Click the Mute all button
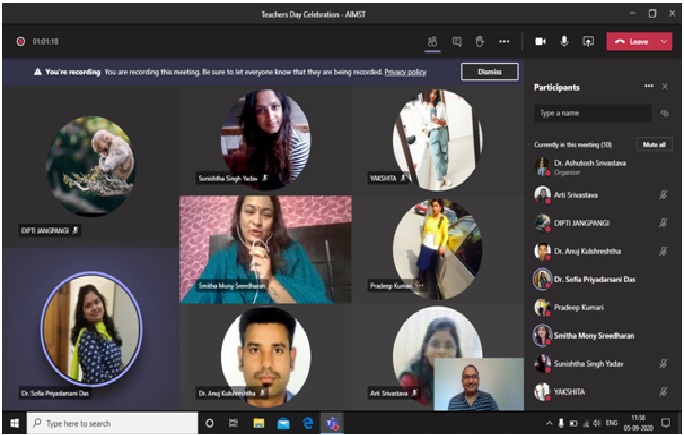This screenshot has height=435, width=684. tap(654, 145)
